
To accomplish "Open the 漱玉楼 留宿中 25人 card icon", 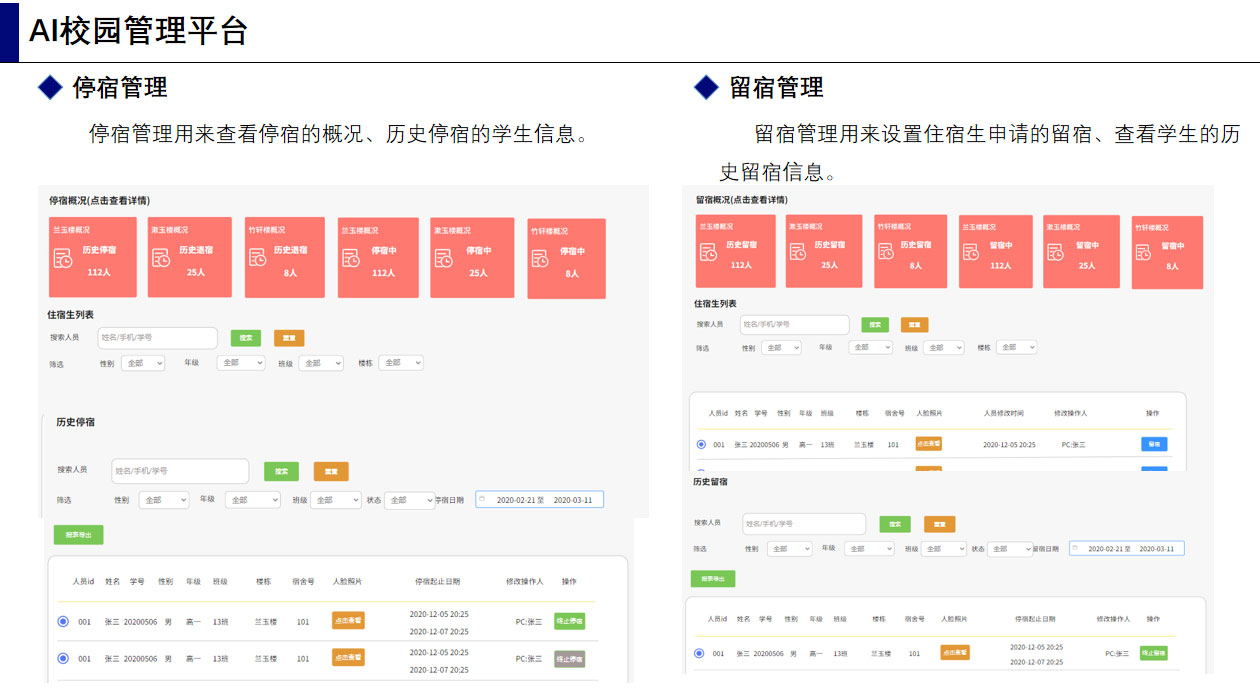I will 1055,252.
